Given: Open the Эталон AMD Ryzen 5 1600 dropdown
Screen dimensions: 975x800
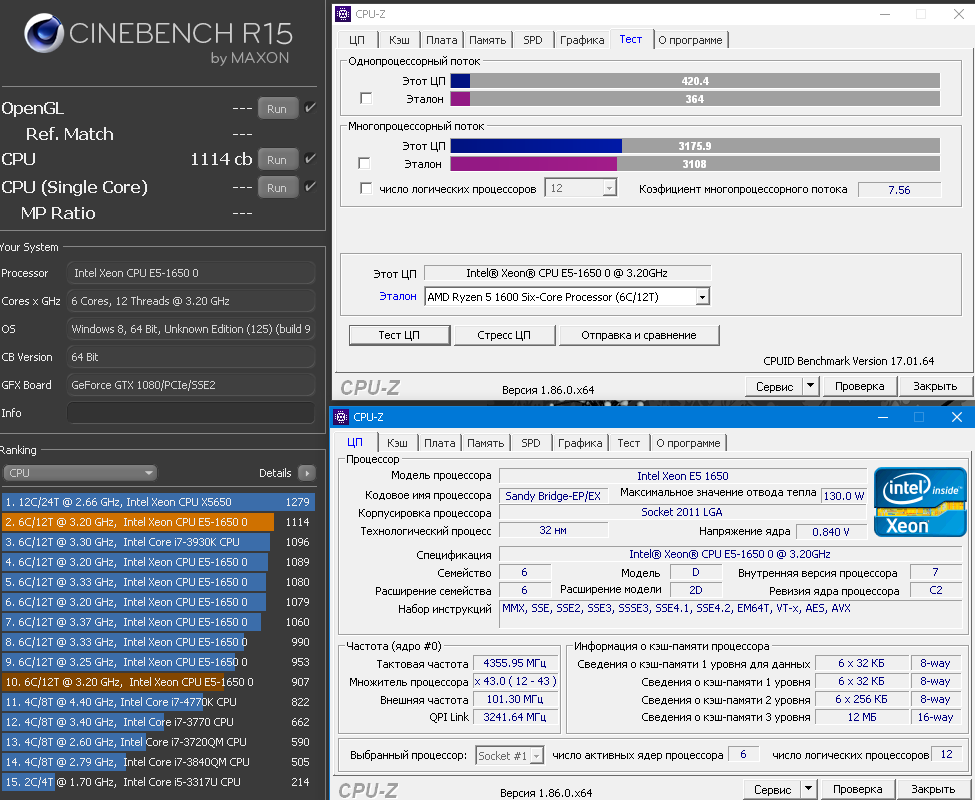Looking at the screenshot, I should (x=702, y=297).
